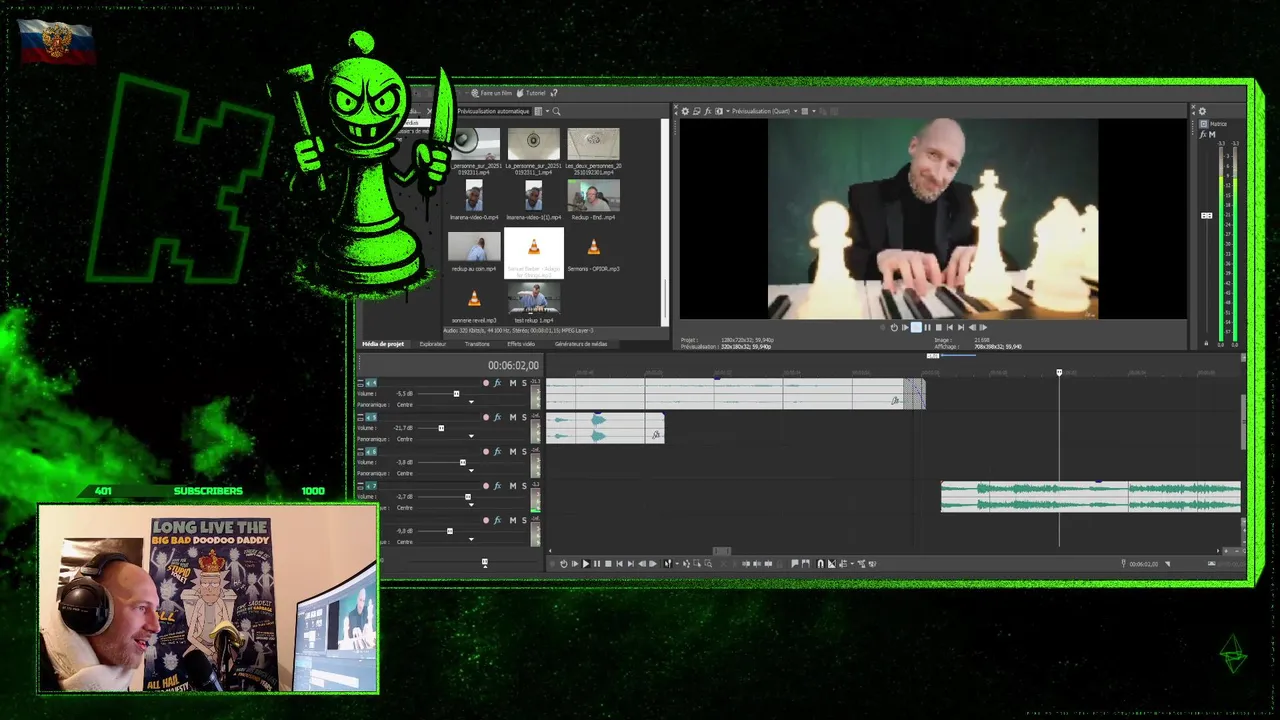Adjust track 5 volume slider at -21,7 dB
Image resolution: width=1280 pixels, height=720 pixels.
(x=441, y=428)
